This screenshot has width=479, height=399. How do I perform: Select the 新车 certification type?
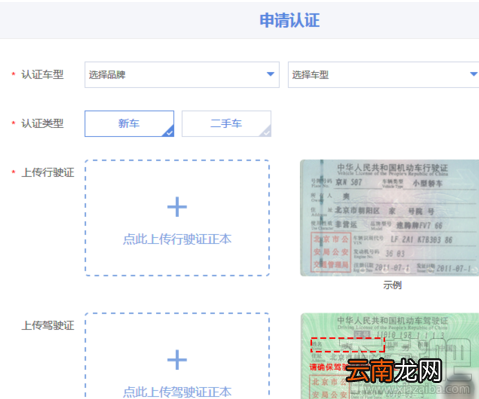[129, 124]
